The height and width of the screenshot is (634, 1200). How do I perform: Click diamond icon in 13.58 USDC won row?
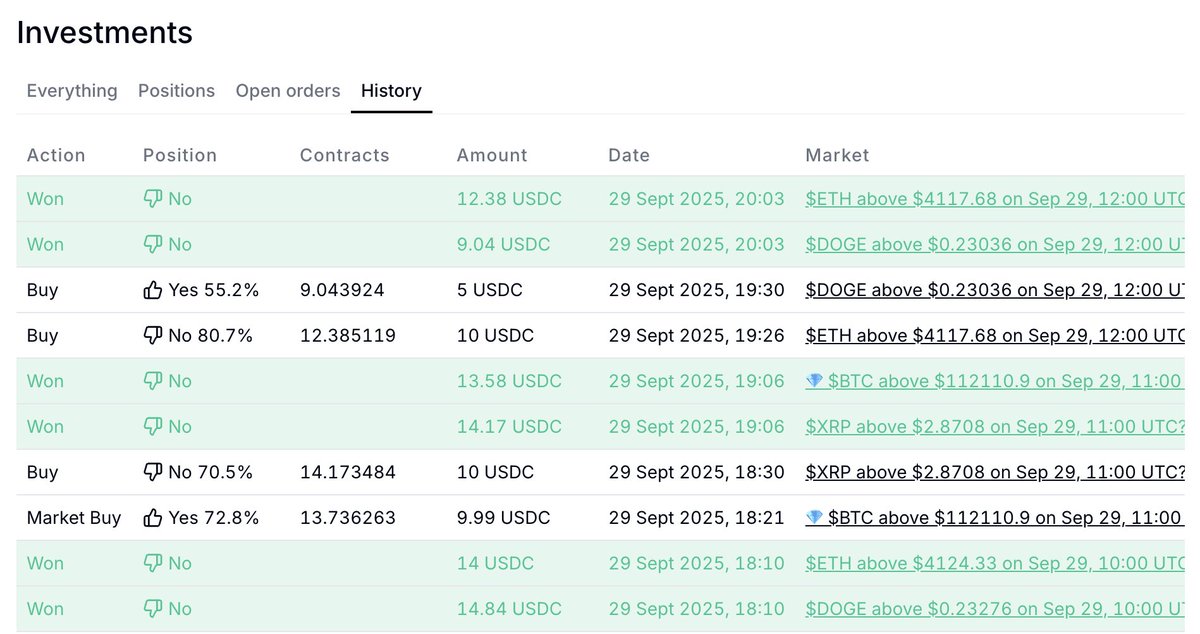click(x=815, y=381)
